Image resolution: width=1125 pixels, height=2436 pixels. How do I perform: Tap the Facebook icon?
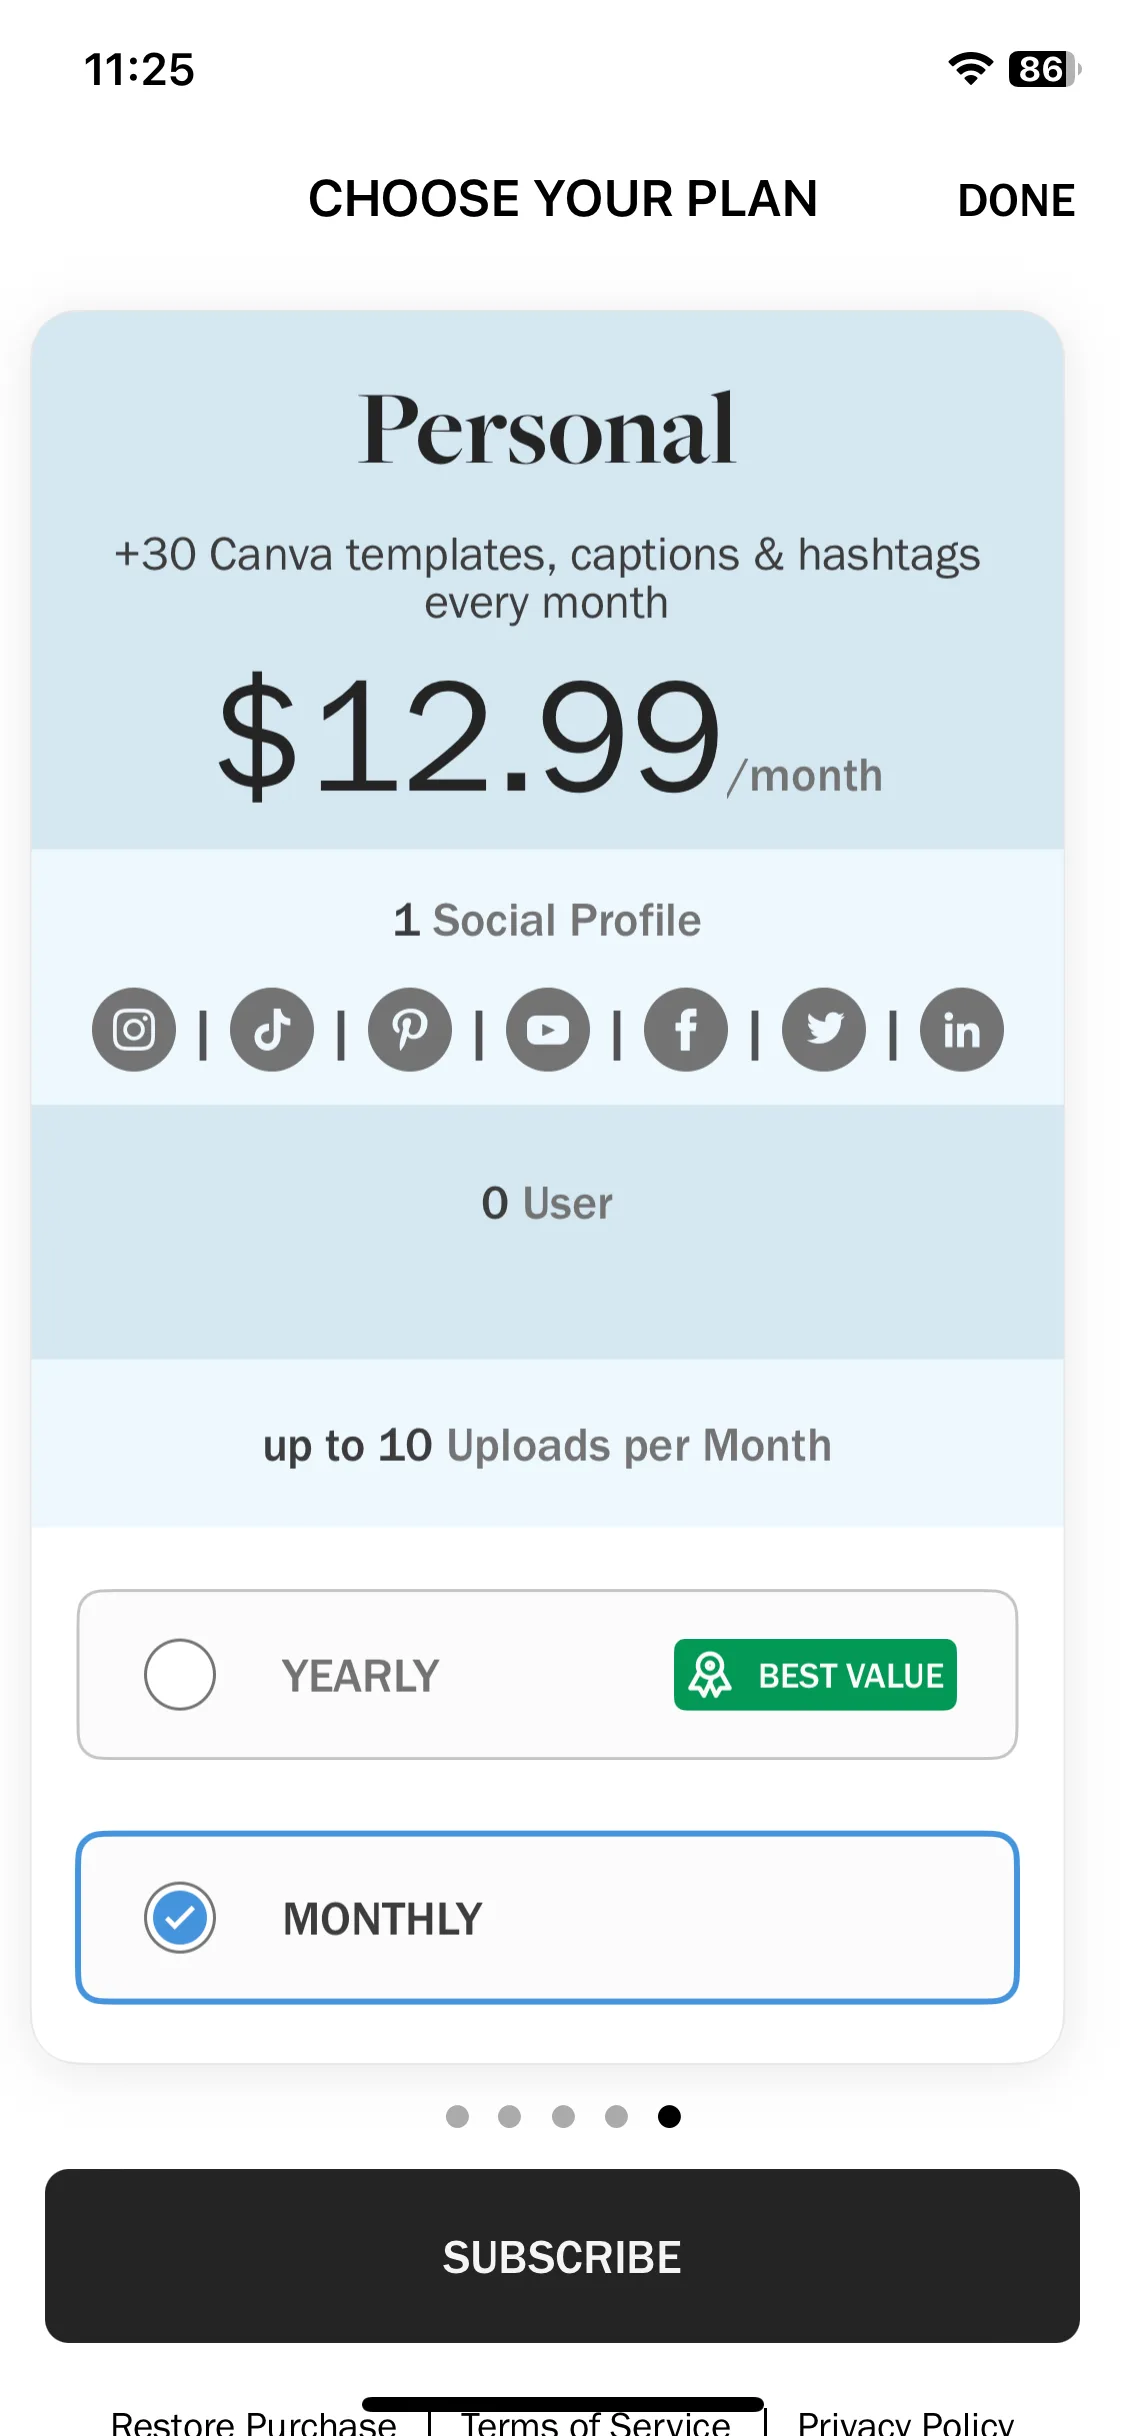point(686,1030)
